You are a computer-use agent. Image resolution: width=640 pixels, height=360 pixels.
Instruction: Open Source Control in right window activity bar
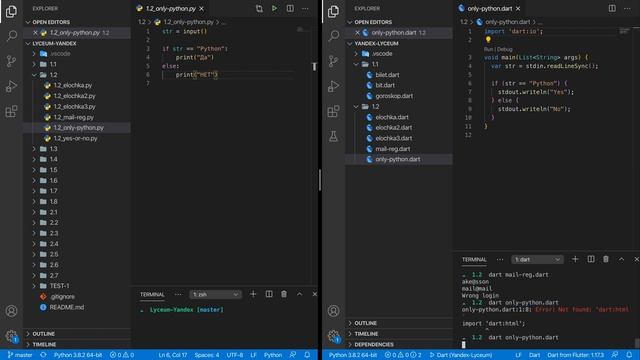[x=333, y=61]
